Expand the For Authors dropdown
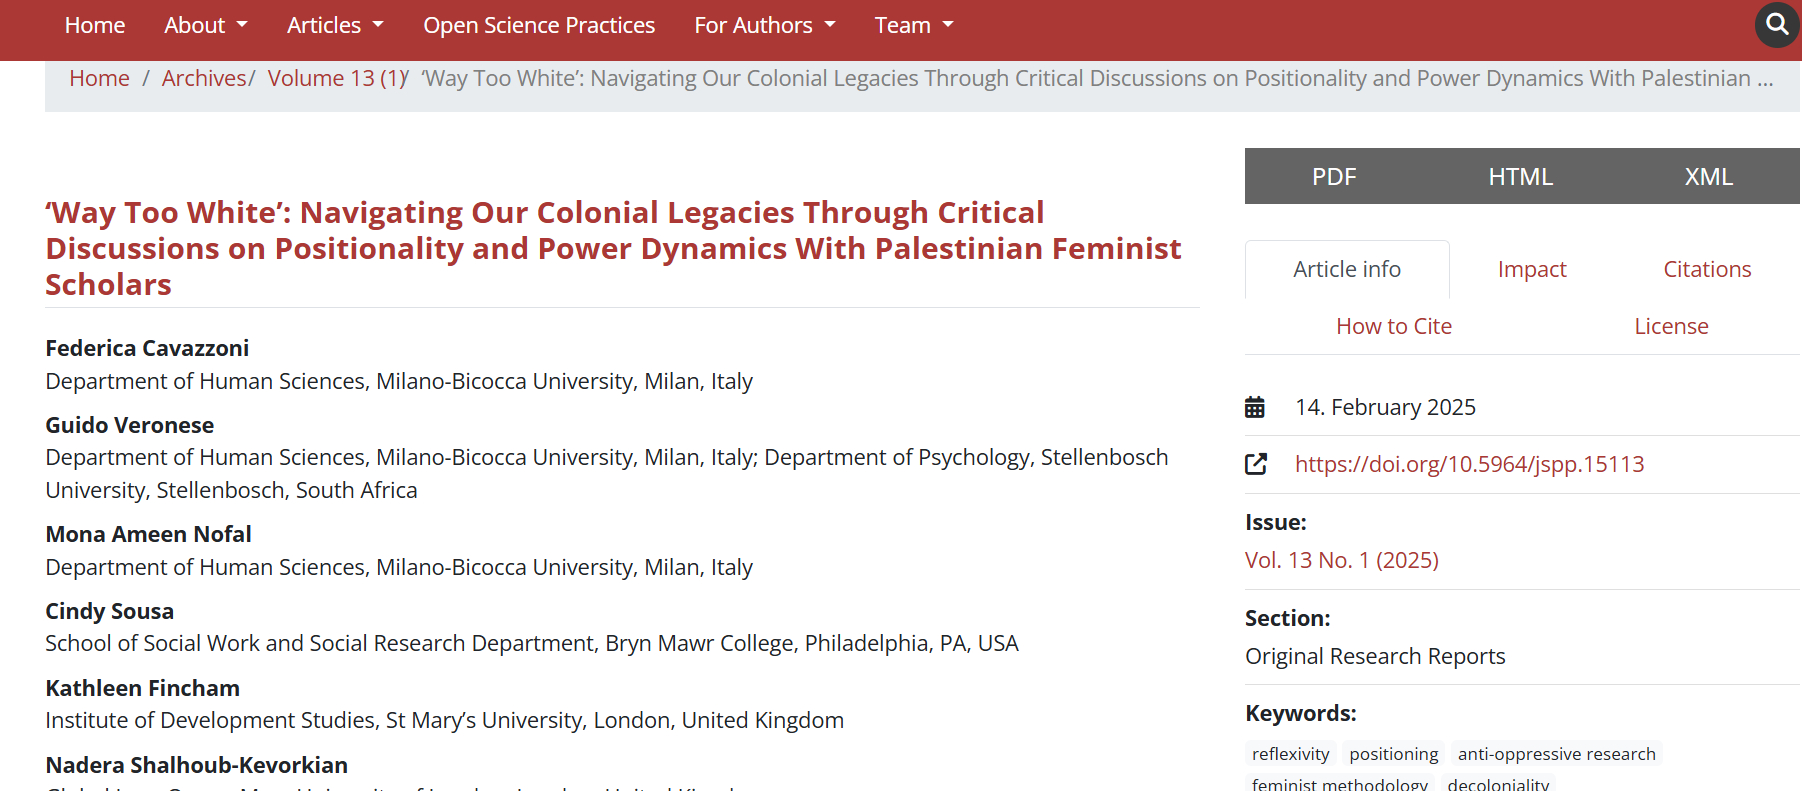This screenshot has width=1802, height=791. [x=764, y=25]
